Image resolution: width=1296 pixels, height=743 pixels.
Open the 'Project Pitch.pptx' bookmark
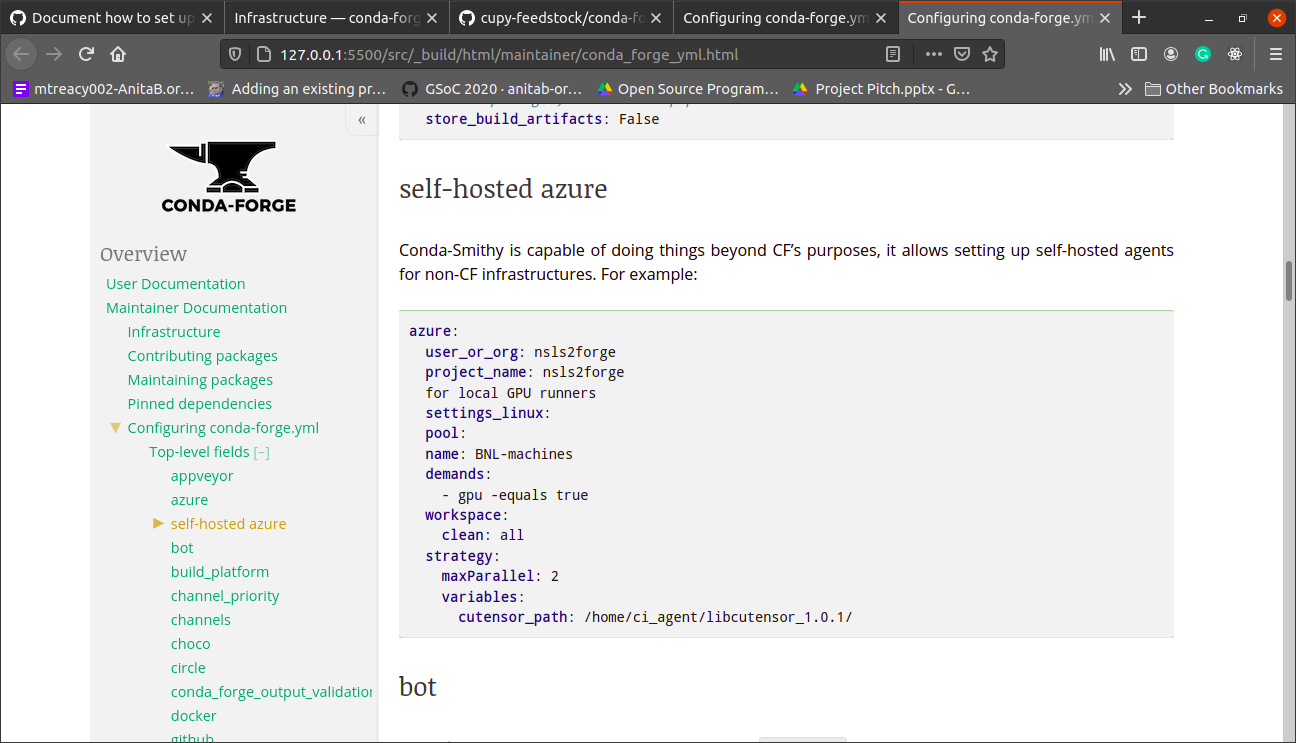click(x=881, y=89)
